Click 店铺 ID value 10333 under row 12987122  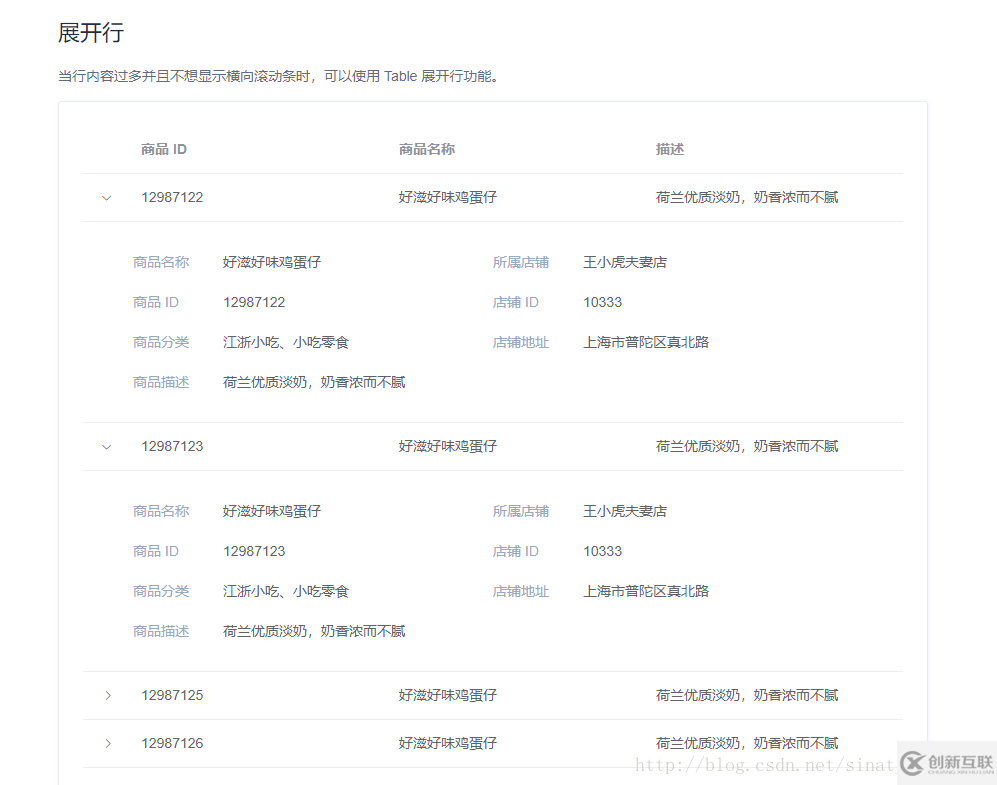[x=603, y=303]
